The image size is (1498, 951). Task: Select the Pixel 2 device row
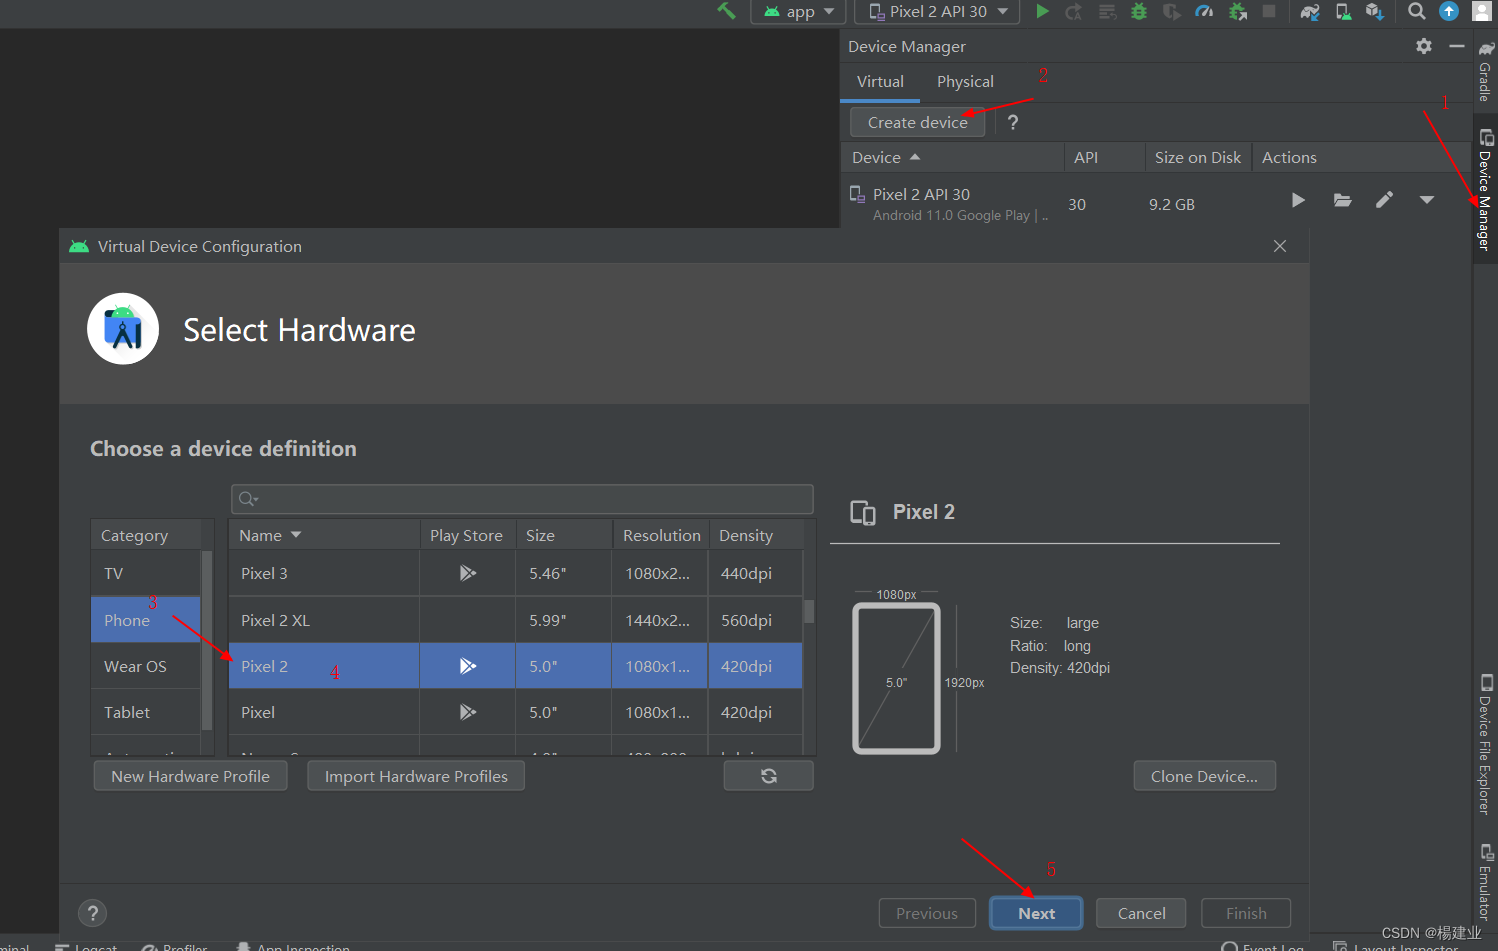coord(516,666)
